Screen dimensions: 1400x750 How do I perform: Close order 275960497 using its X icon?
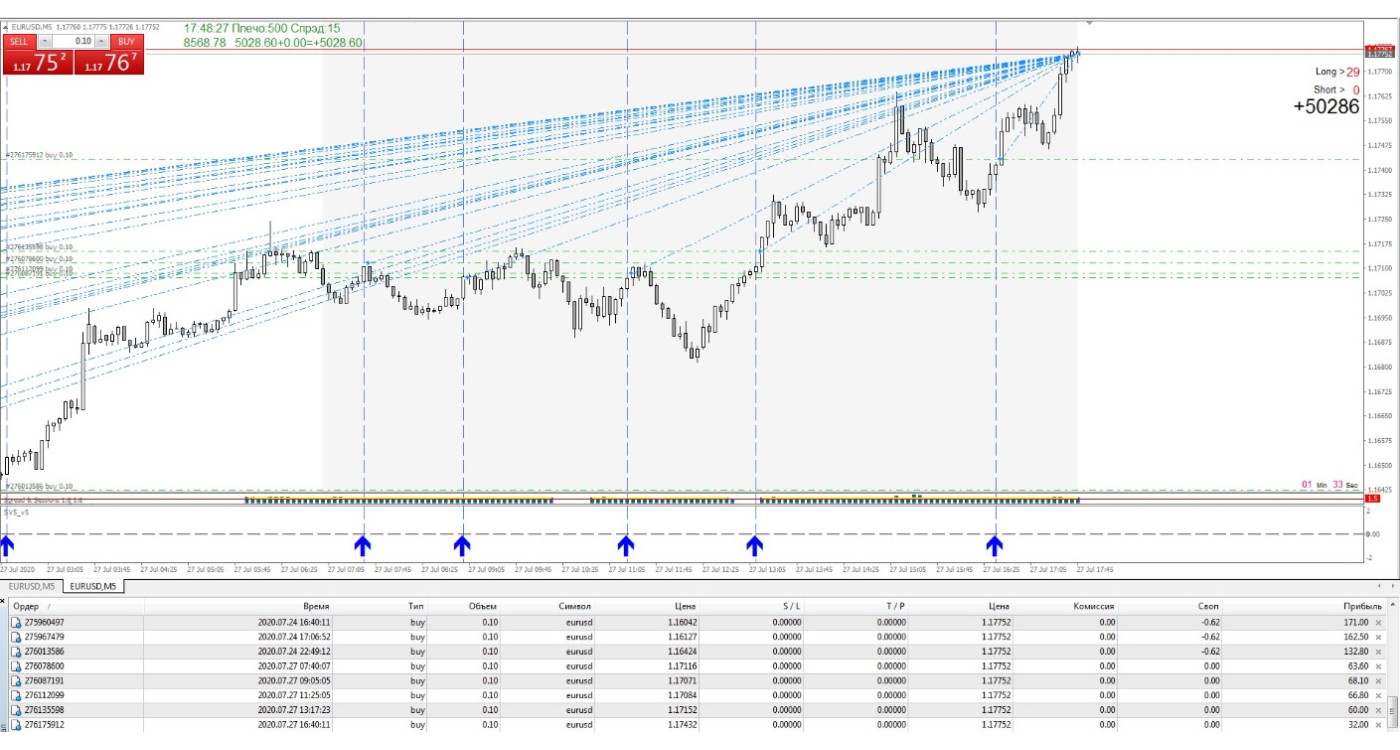[x=1378, y=622]
